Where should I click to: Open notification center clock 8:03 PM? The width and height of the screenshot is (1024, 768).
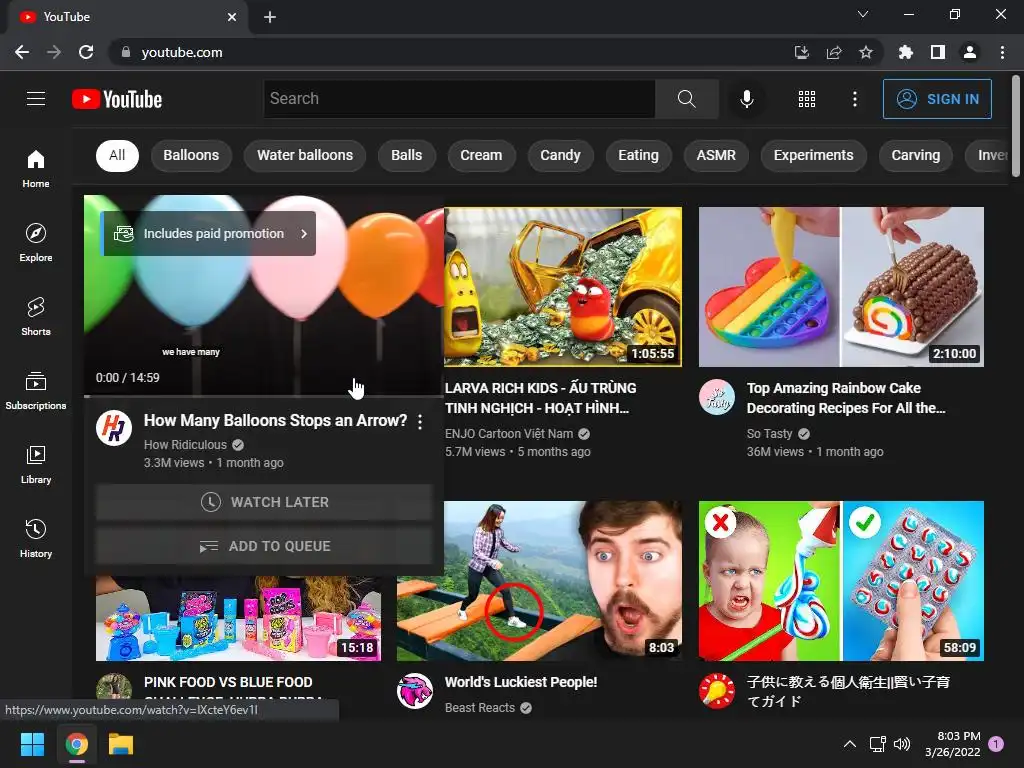[952, 744]
